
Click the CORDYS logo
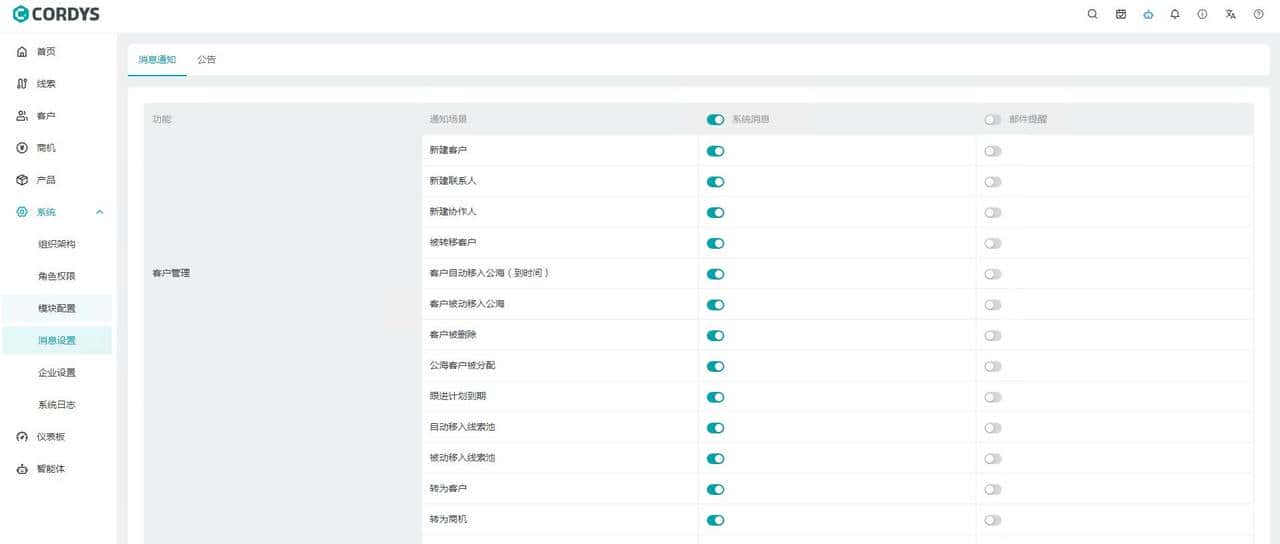[x=56, y=14]
